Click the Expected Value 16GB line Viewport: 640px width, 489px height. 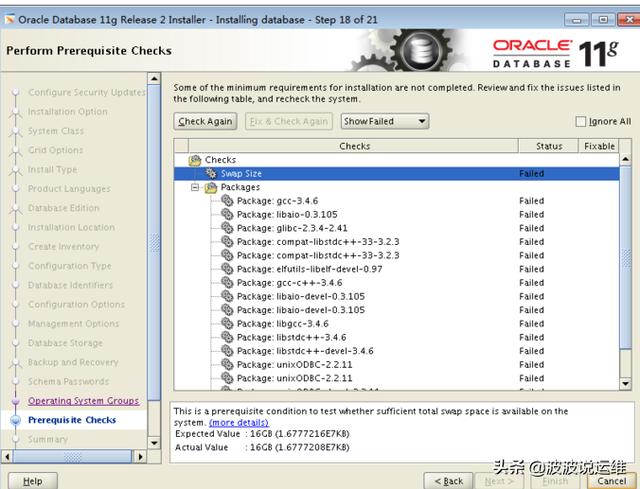[262, 433]
